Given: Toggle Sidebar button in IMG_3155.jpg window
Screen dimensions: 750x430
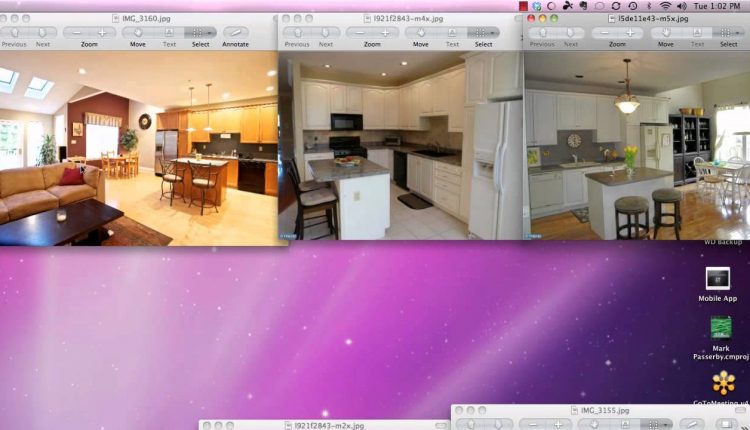Looking at the screenshot, I should 726,424.
